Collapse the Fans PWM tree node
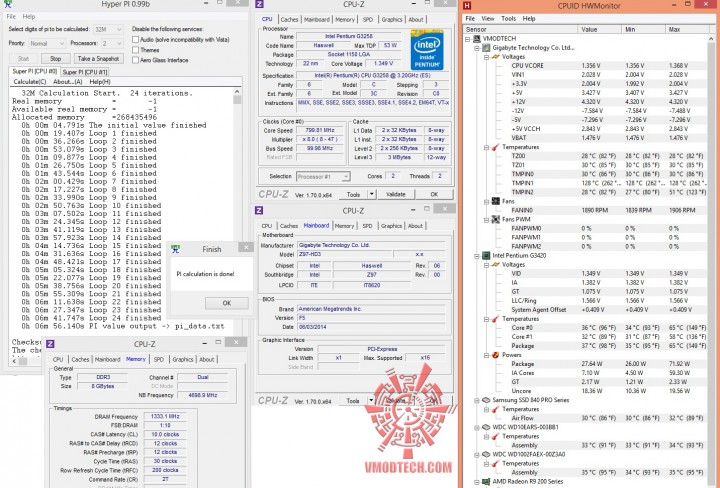 click(486, 219)
